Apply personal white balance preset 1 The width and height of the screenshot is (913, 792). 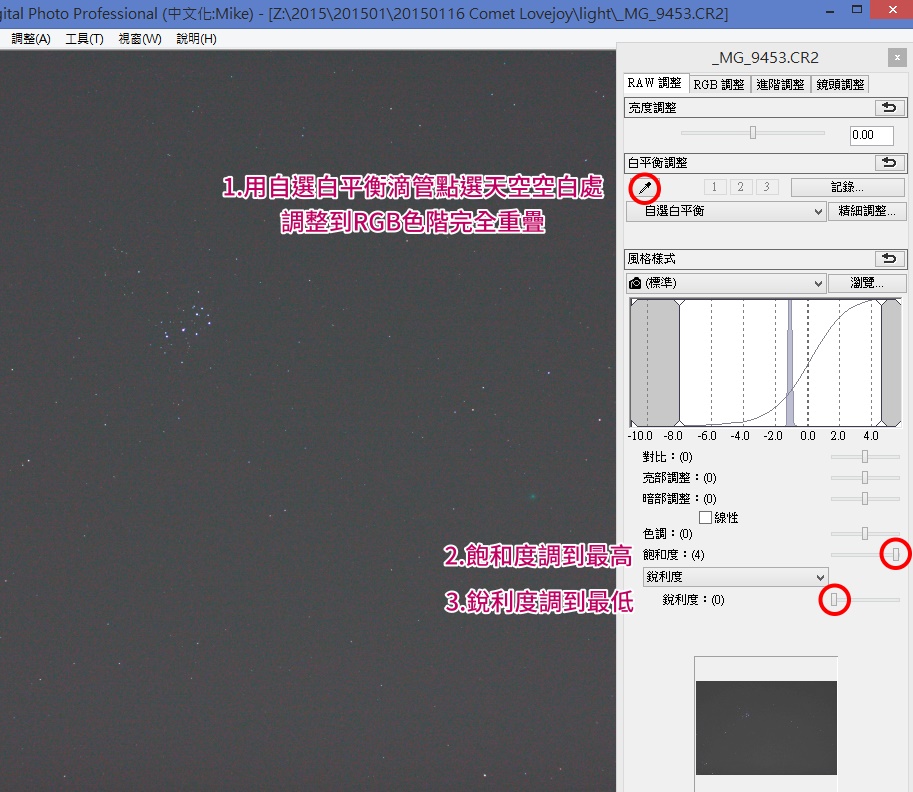714,187
